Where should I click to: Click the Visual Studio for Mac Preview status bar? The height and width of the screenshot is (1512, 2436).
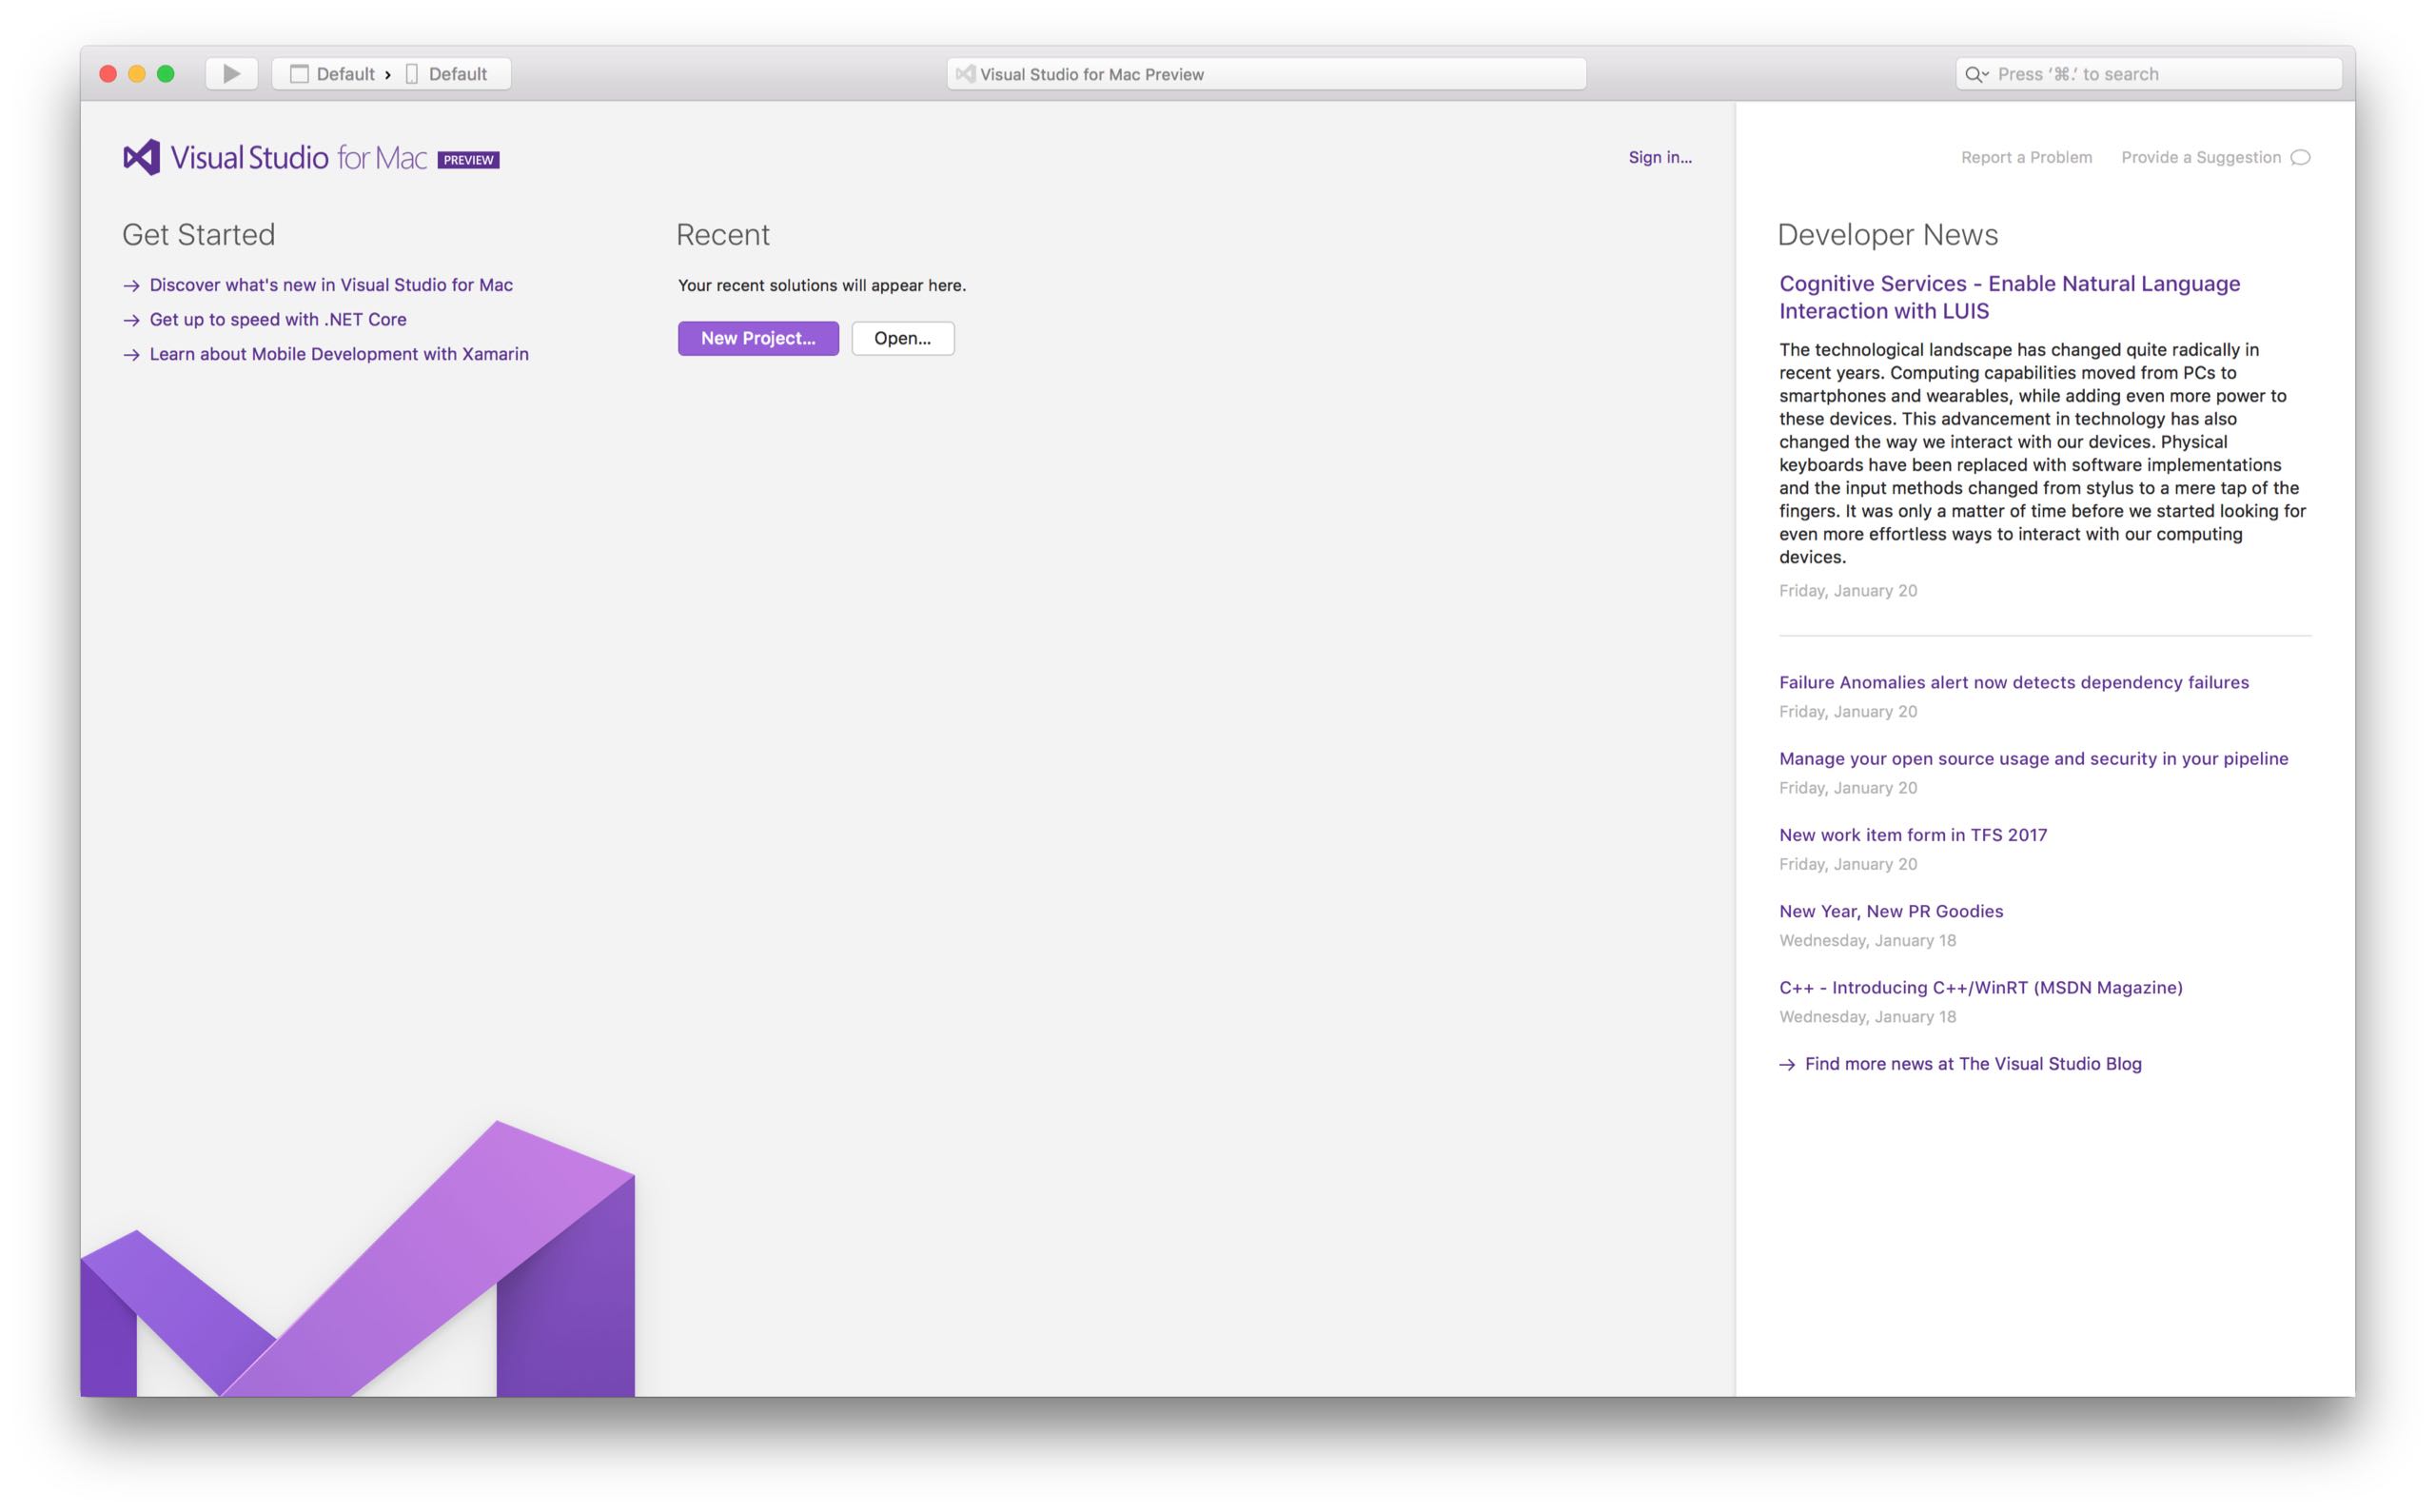point(1266,74)
